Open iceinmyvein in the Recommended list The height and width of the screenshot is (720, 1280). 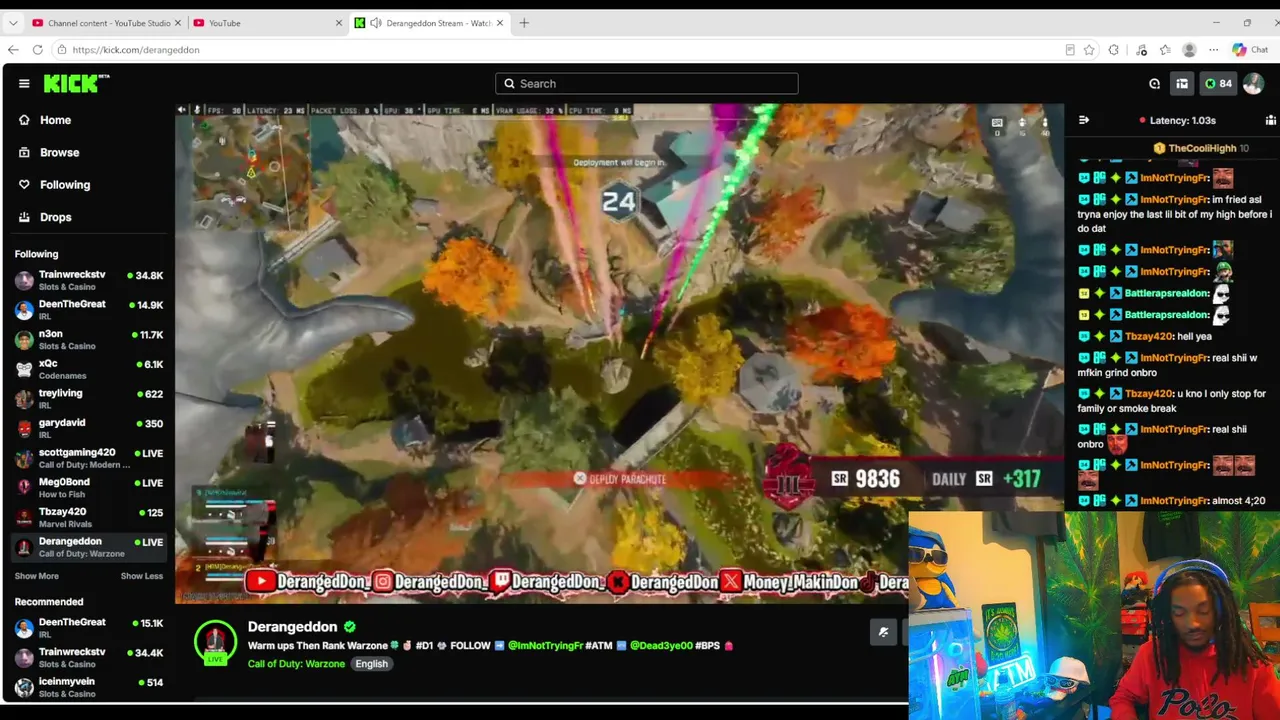pos(89,687)
